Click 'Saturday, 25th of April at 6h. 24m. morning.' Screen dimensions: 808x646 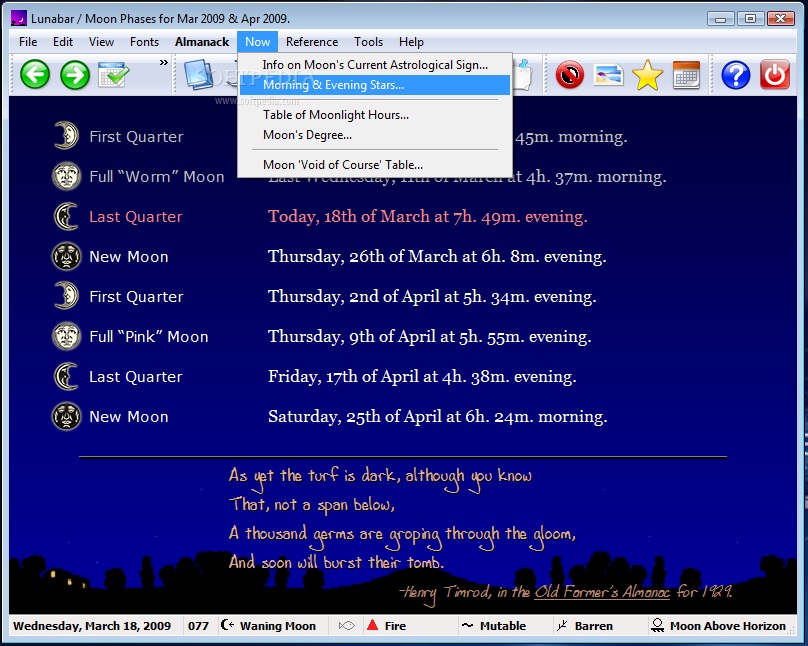click(437, 417)
